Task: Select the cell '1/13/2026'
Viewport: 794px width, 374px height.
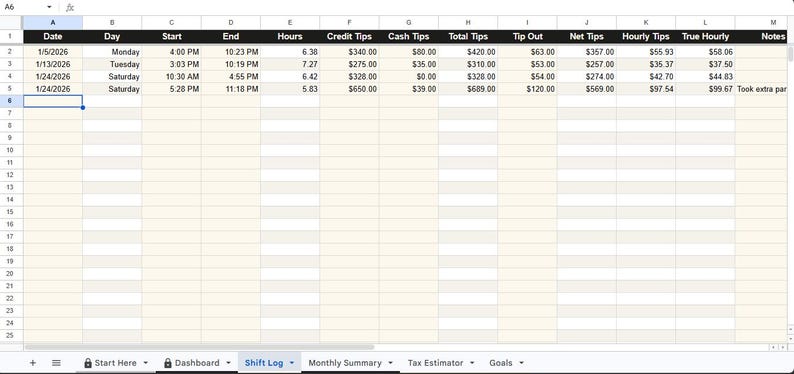Action: pyautogui.click(x=53, y=64)
